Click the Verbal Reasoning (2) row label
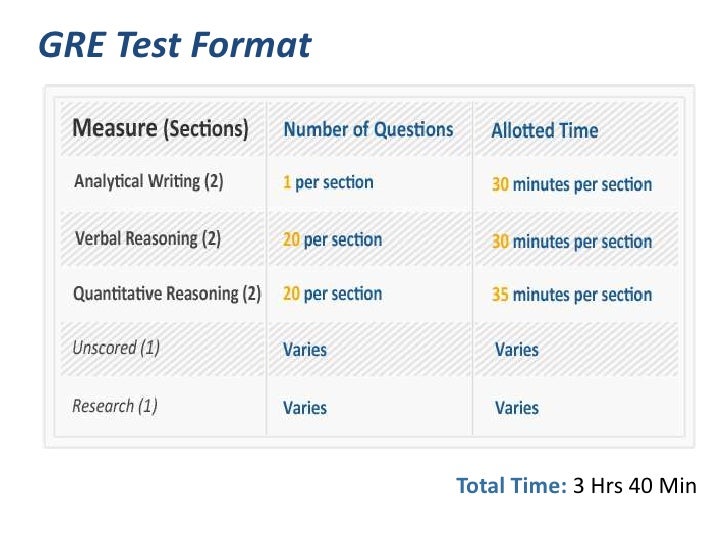Image resolution: width=728 pixels, height=546 pixels. tap(148, 240)
